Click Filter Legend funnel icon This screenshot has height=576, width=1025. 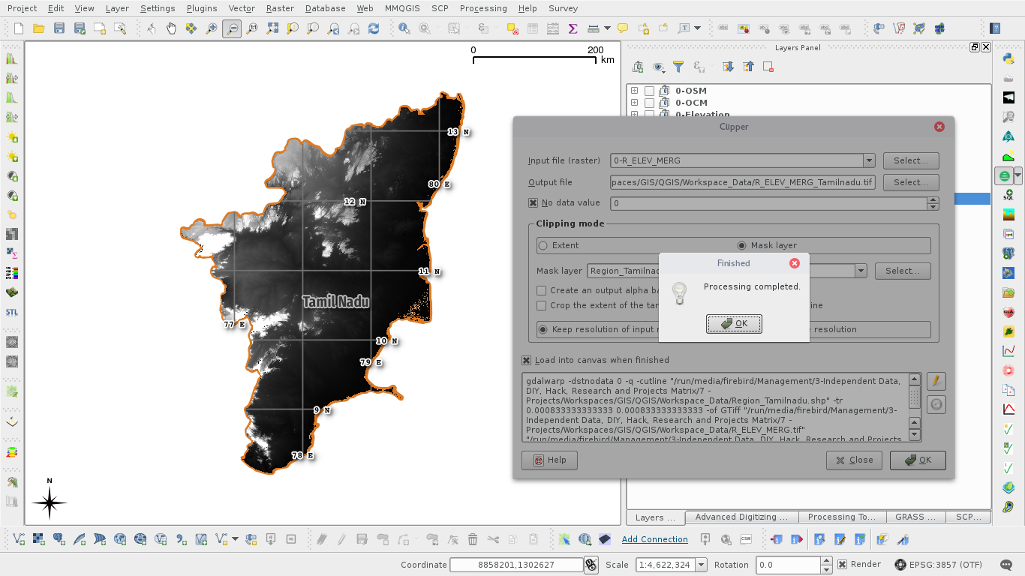click(679, 67)
